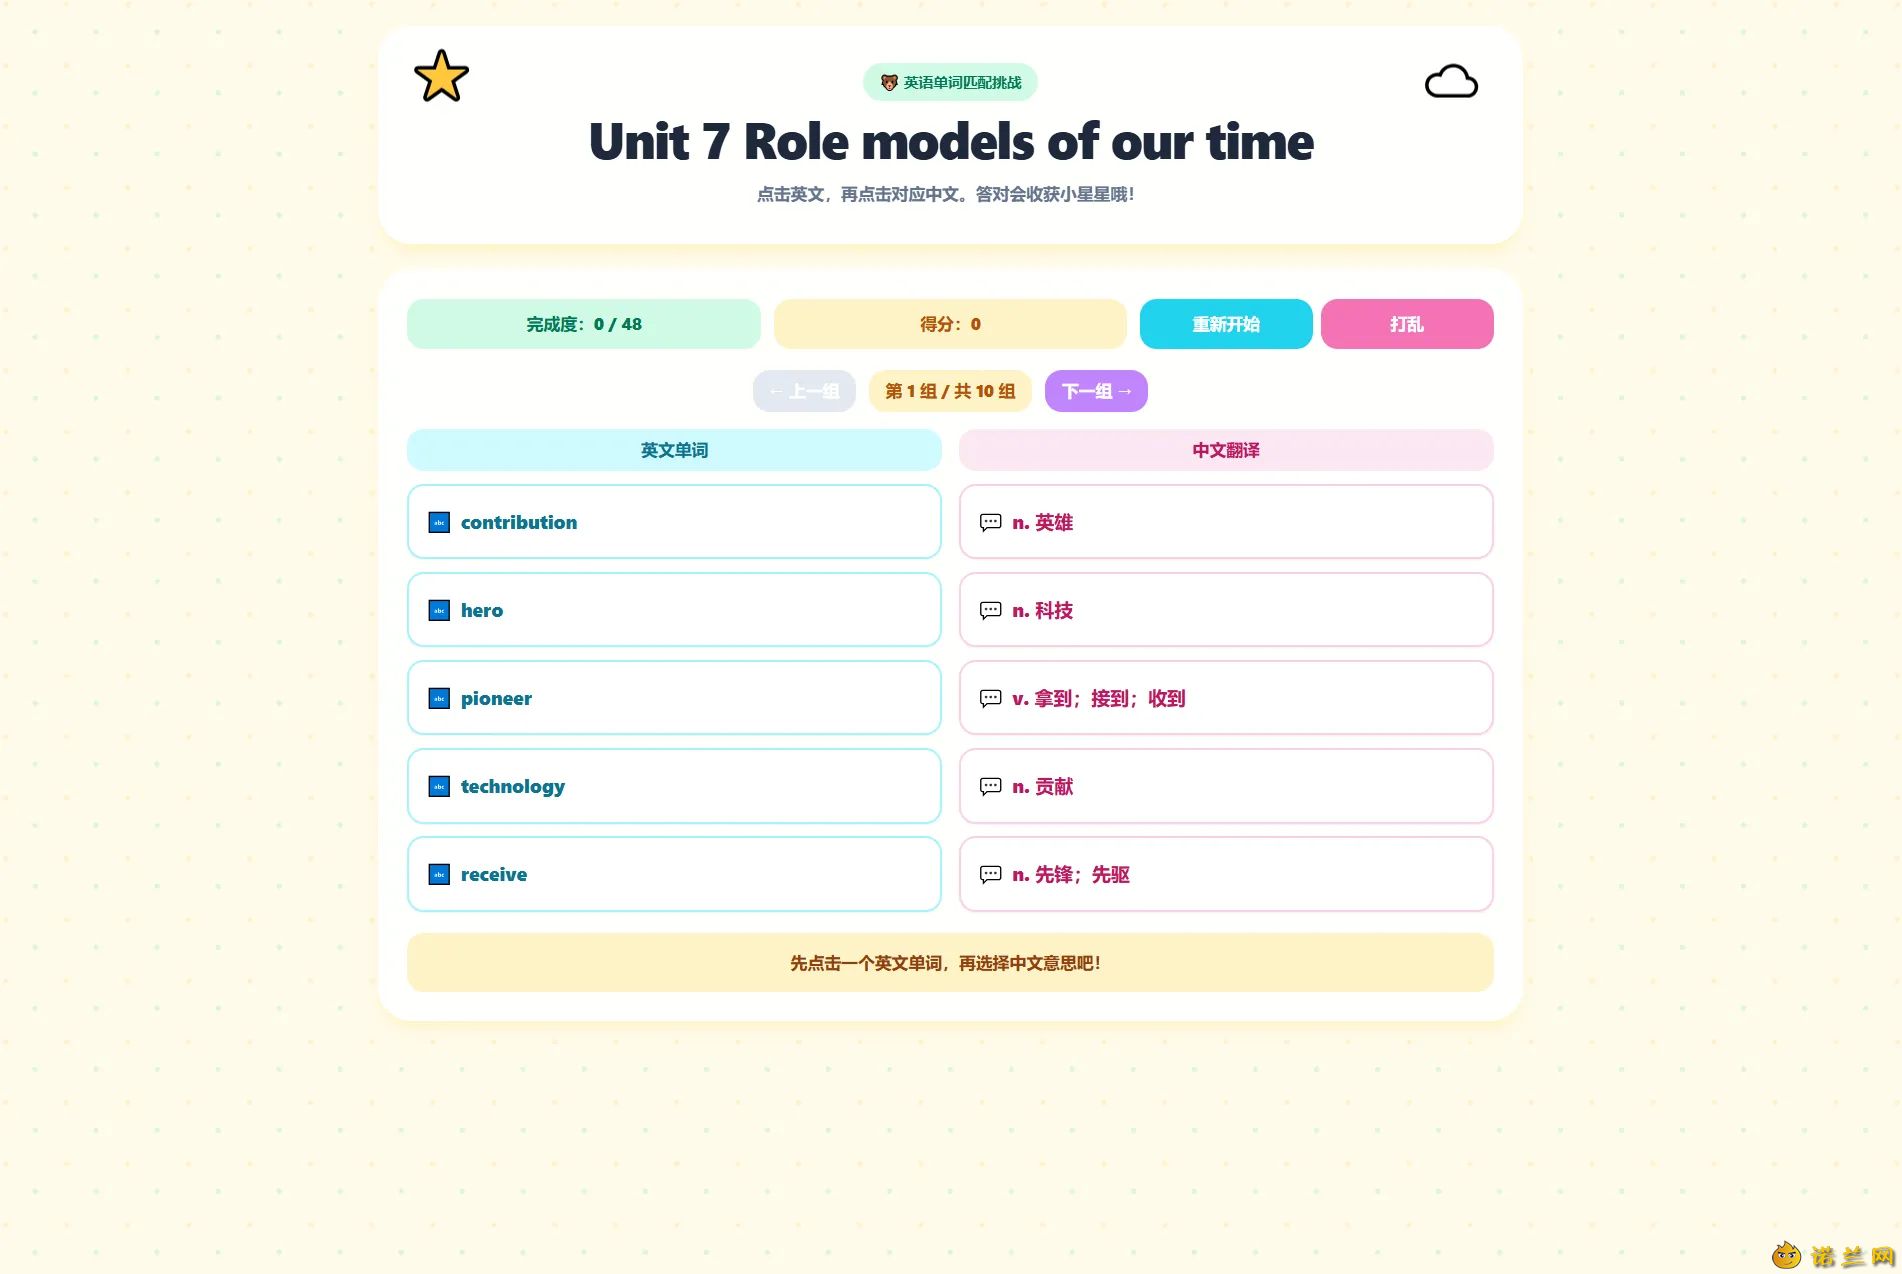Viewport: 1902px width, 1274px height.
Task: Click the abc icon beside contribution
Action: pos(439,522)
